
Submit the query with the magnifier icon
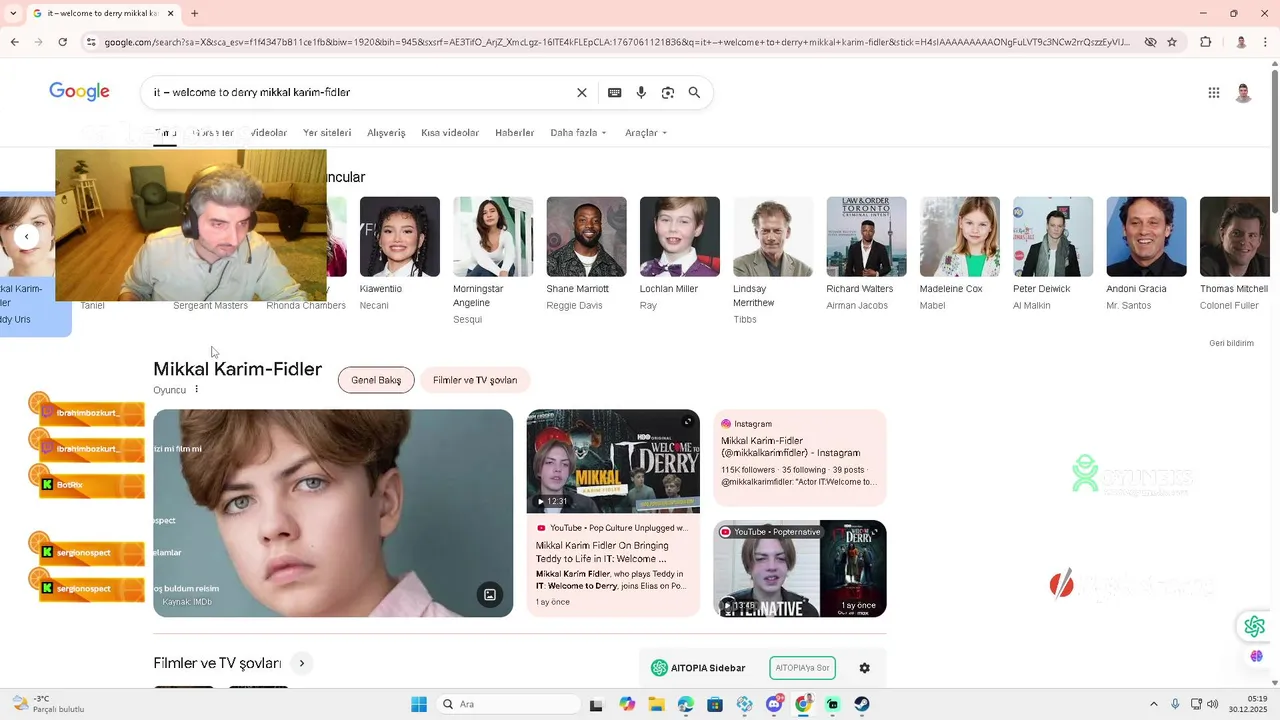(x=694, y=93)
